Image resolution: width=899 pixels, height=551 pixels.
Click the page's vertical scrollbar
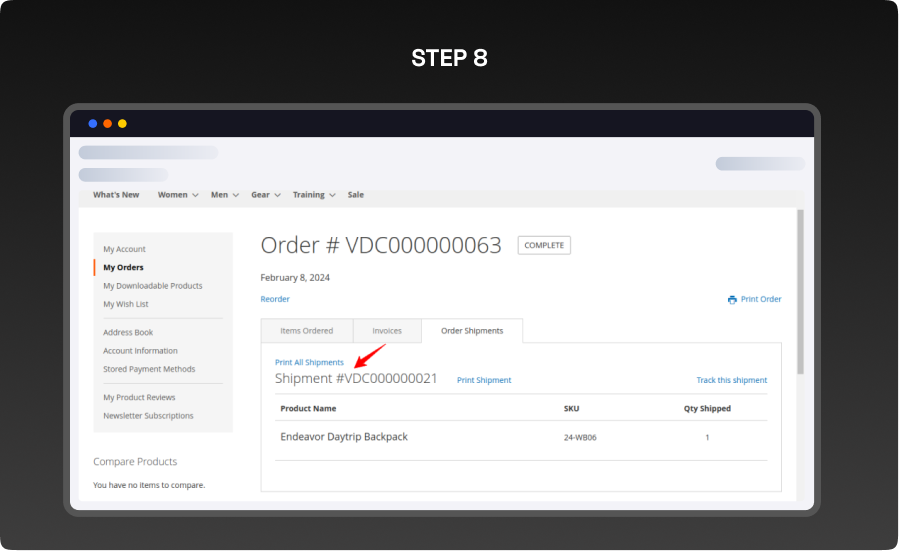point(799,290)
